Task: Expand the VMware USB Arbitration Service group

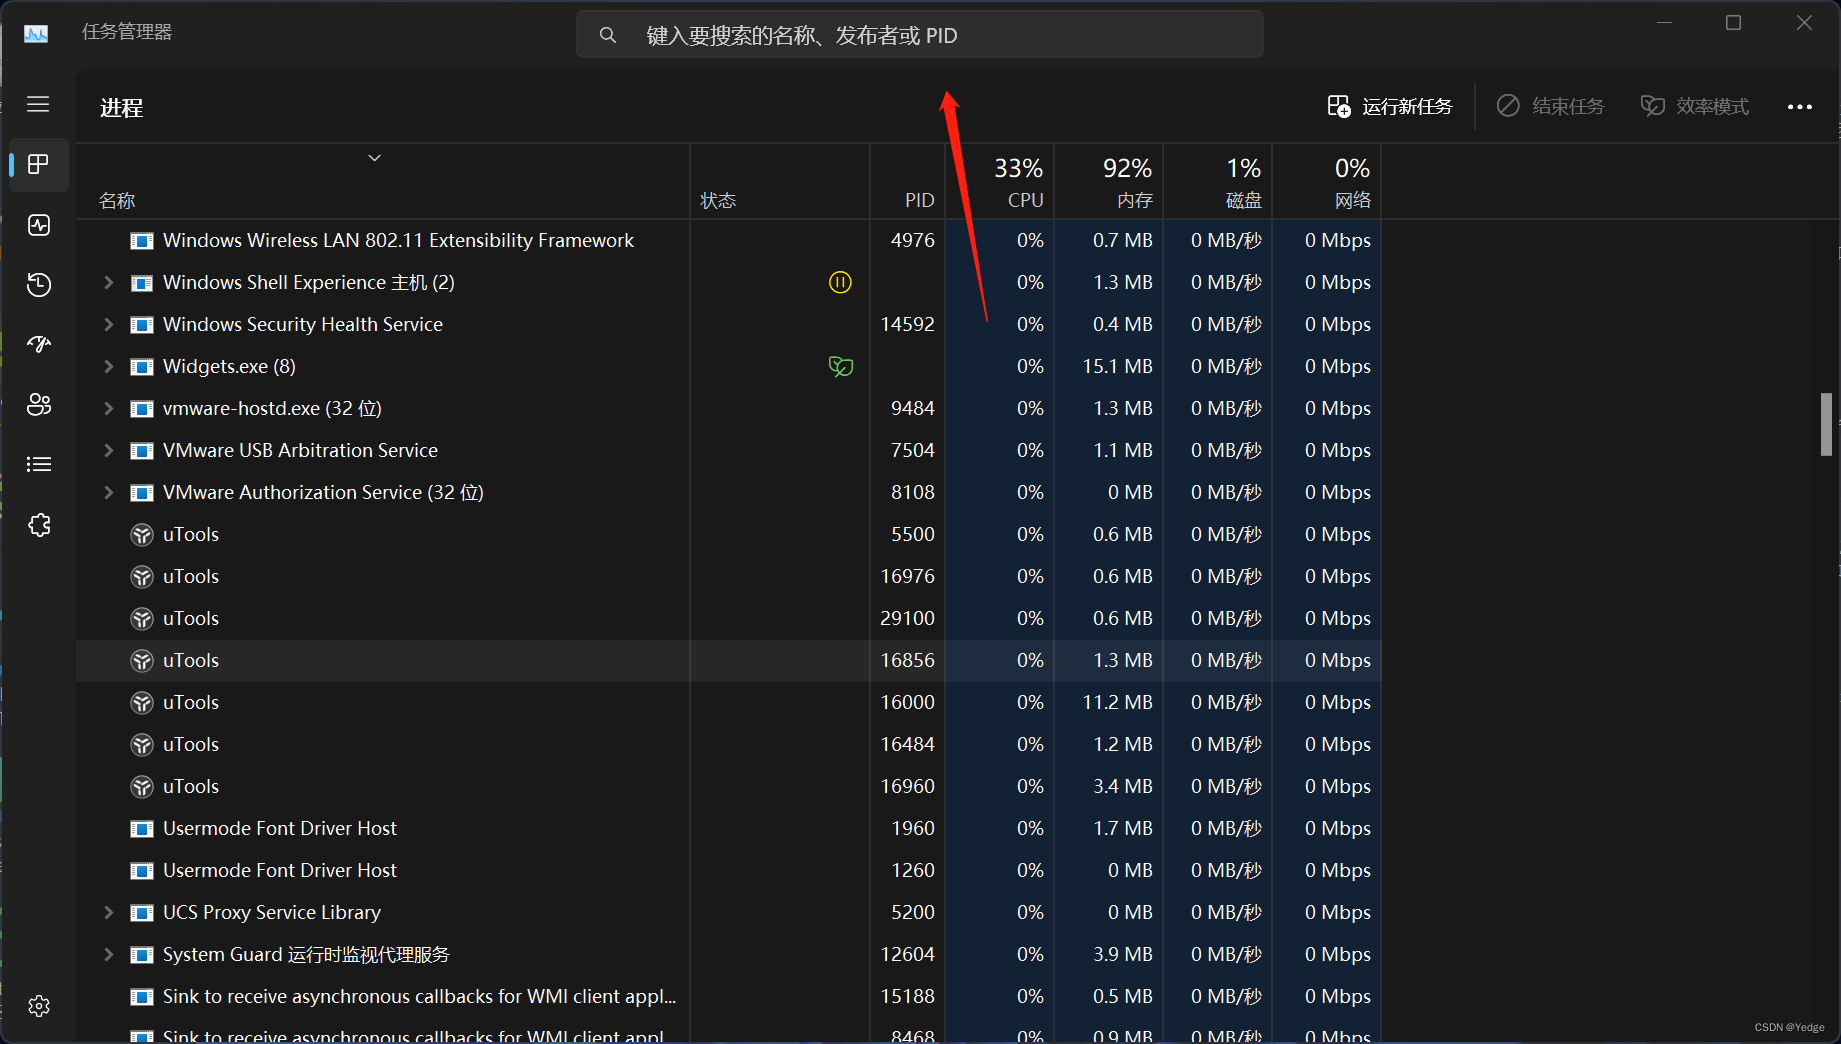Action: pos(108,450)
